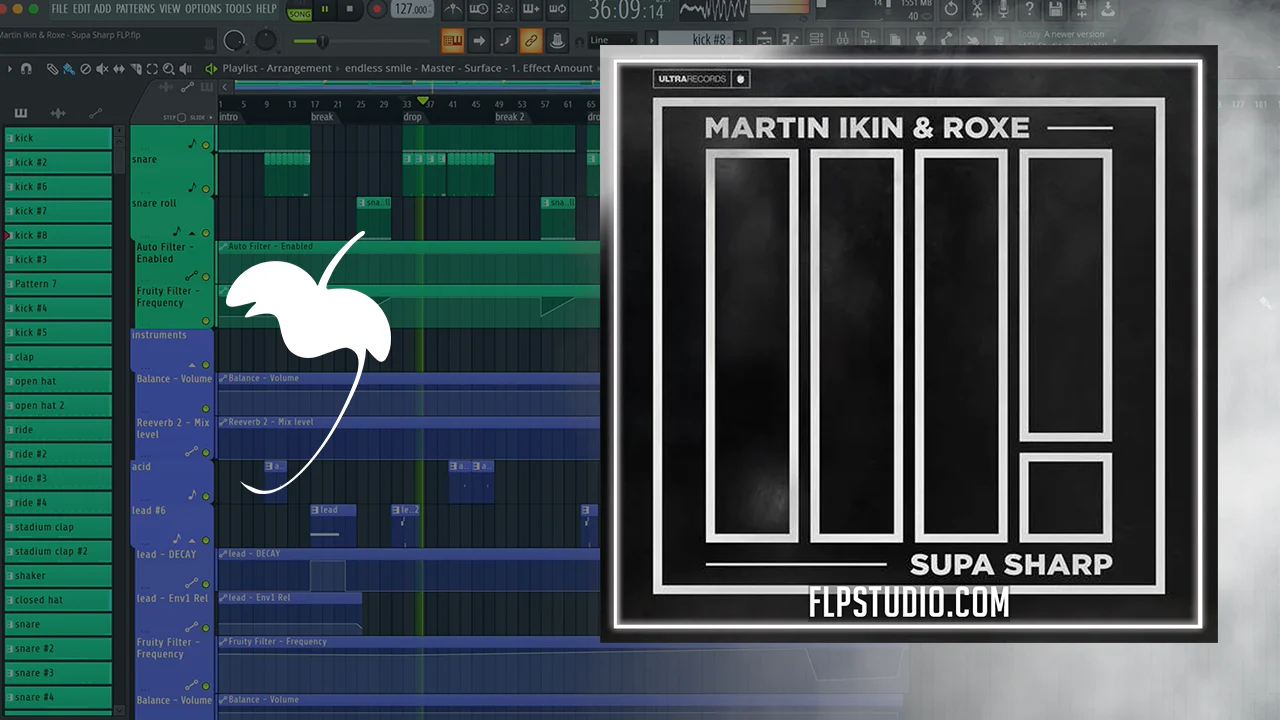
Task: Click the help question mark icon
Action: (1029, 10)
